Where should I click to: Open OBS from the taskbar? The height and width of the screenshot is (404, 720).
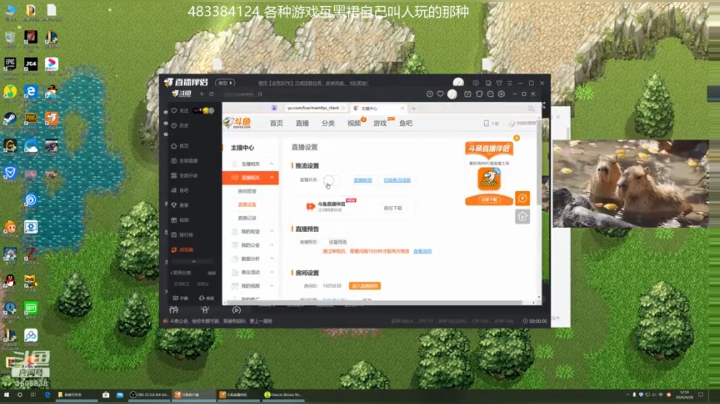tap(149, 395)
